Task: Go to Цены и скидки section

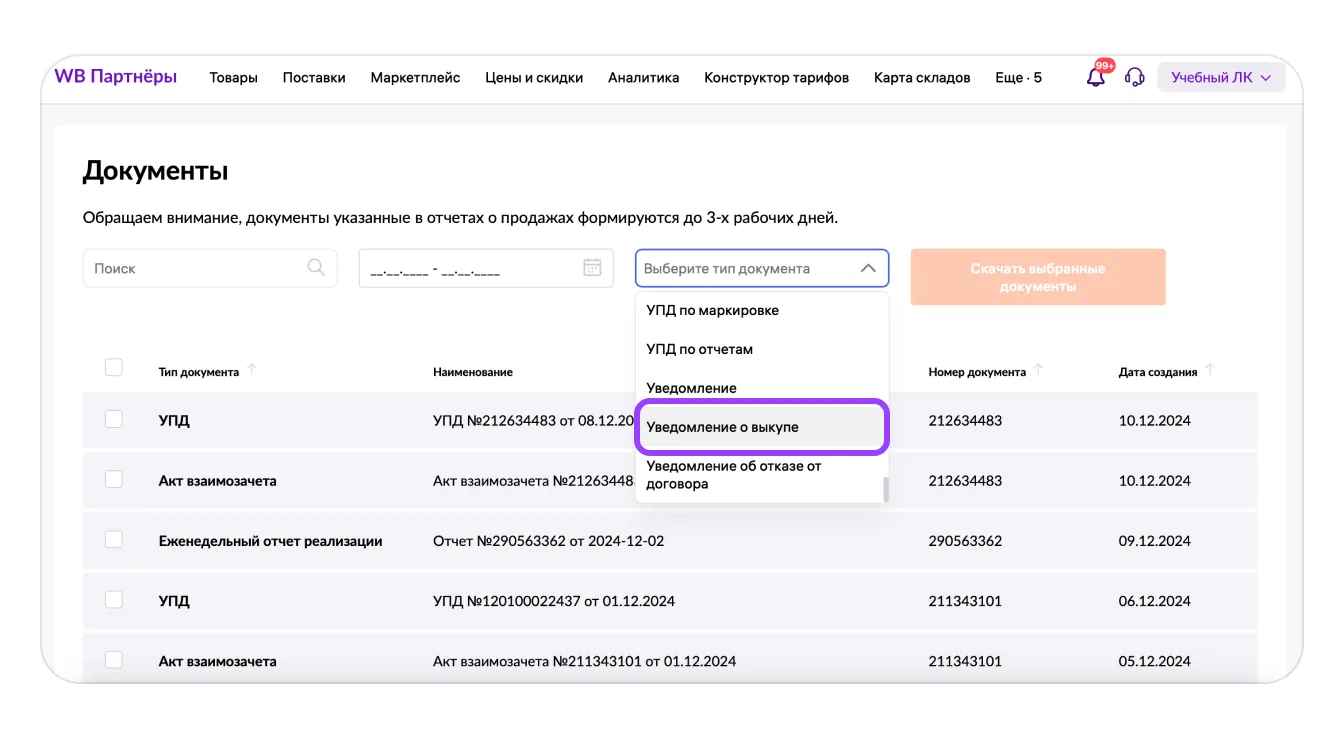Action: pos(534,78)
